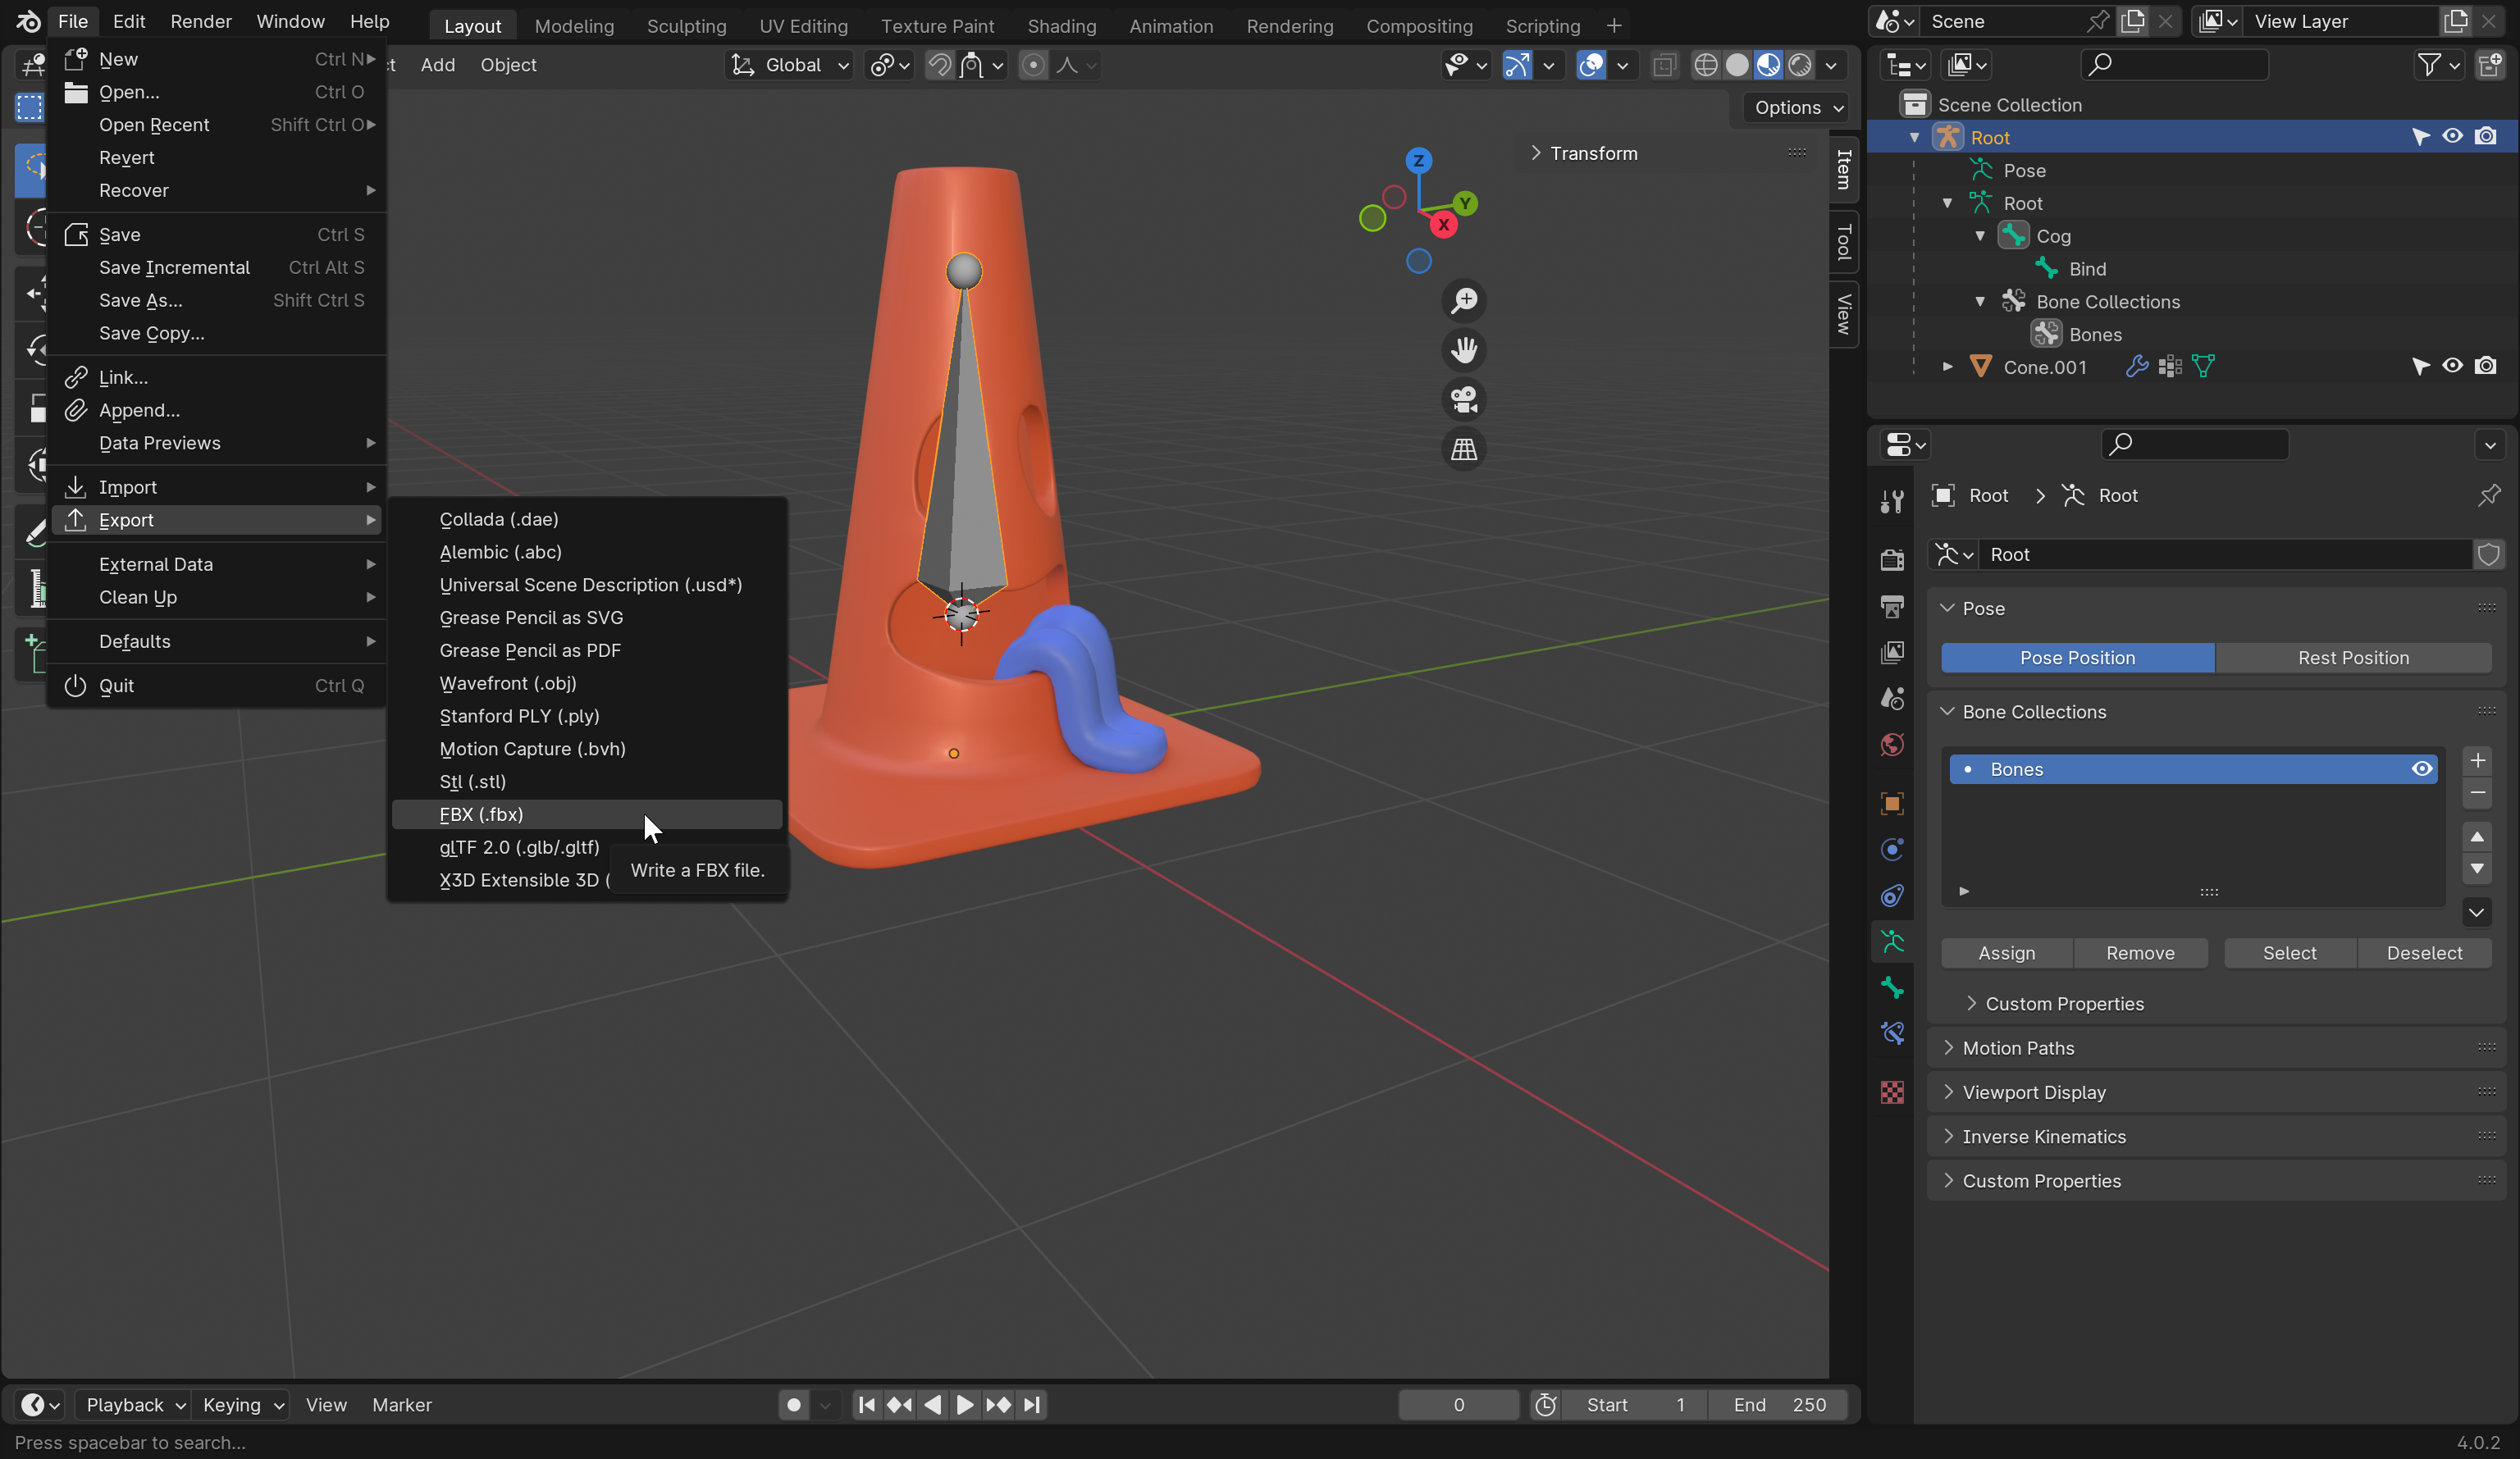Click the viewport zoom magnifier icon
This screenshot has height=1459, width=2520.
click(1464, 300)
